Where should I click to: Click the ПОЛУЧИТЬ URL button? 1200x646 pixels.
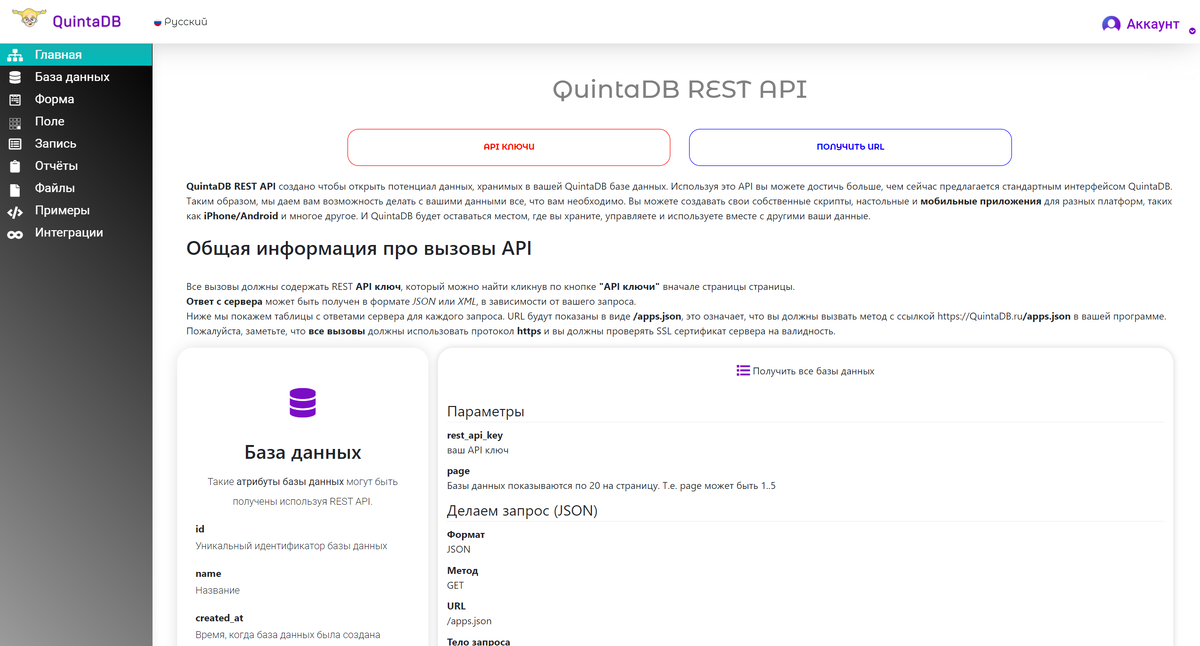click(x=850, y=147)
